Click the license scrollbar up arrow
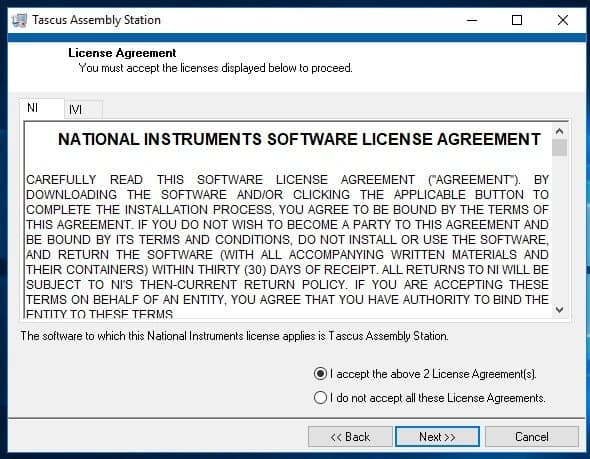The image size is (590, 459). click(x=560, y=131)
